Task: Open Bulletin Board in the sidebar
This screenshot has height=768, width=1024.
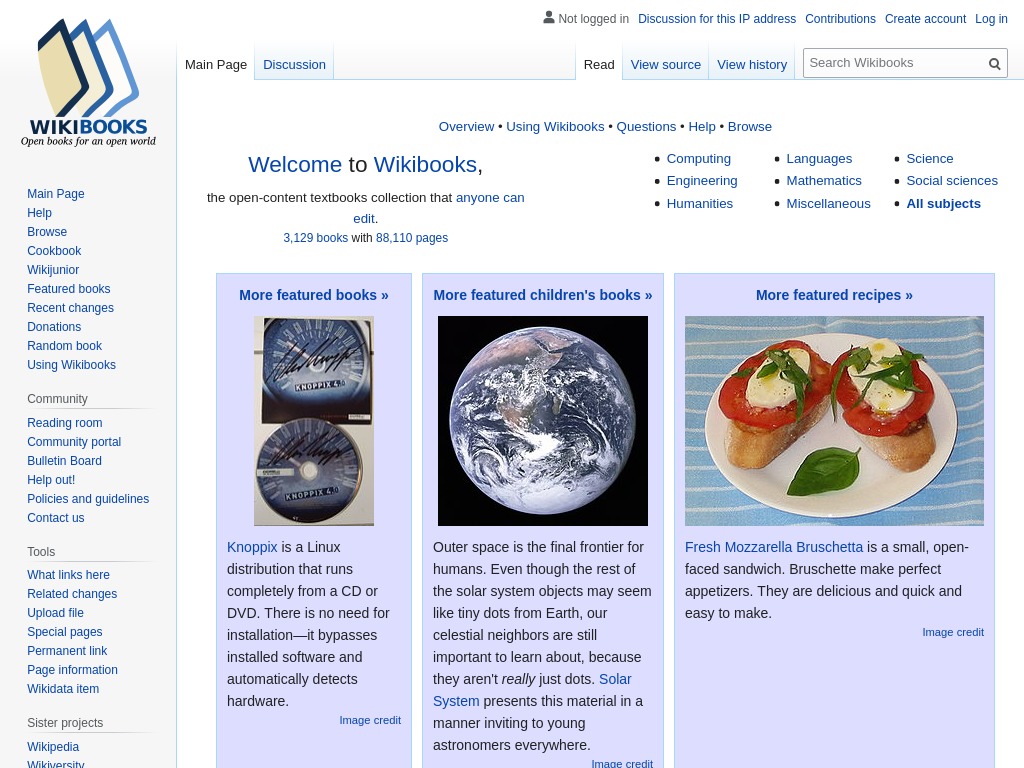Action: [x=65, y=460]
